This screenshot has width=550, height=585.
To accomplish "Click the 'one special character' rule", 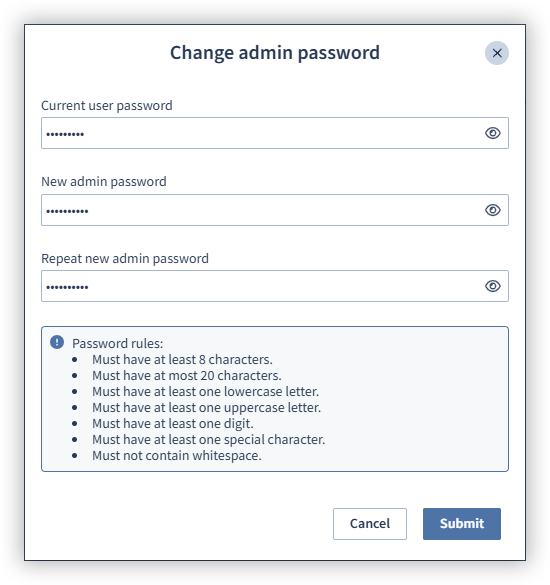I will click(x=209, y=439).
